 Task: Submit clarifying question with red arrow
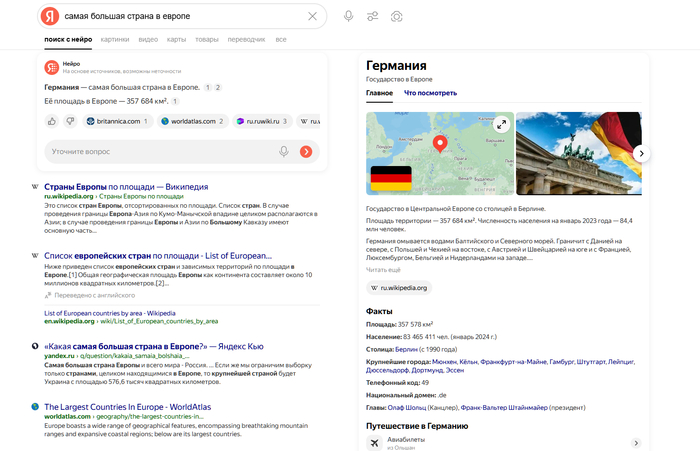[306, 152]
